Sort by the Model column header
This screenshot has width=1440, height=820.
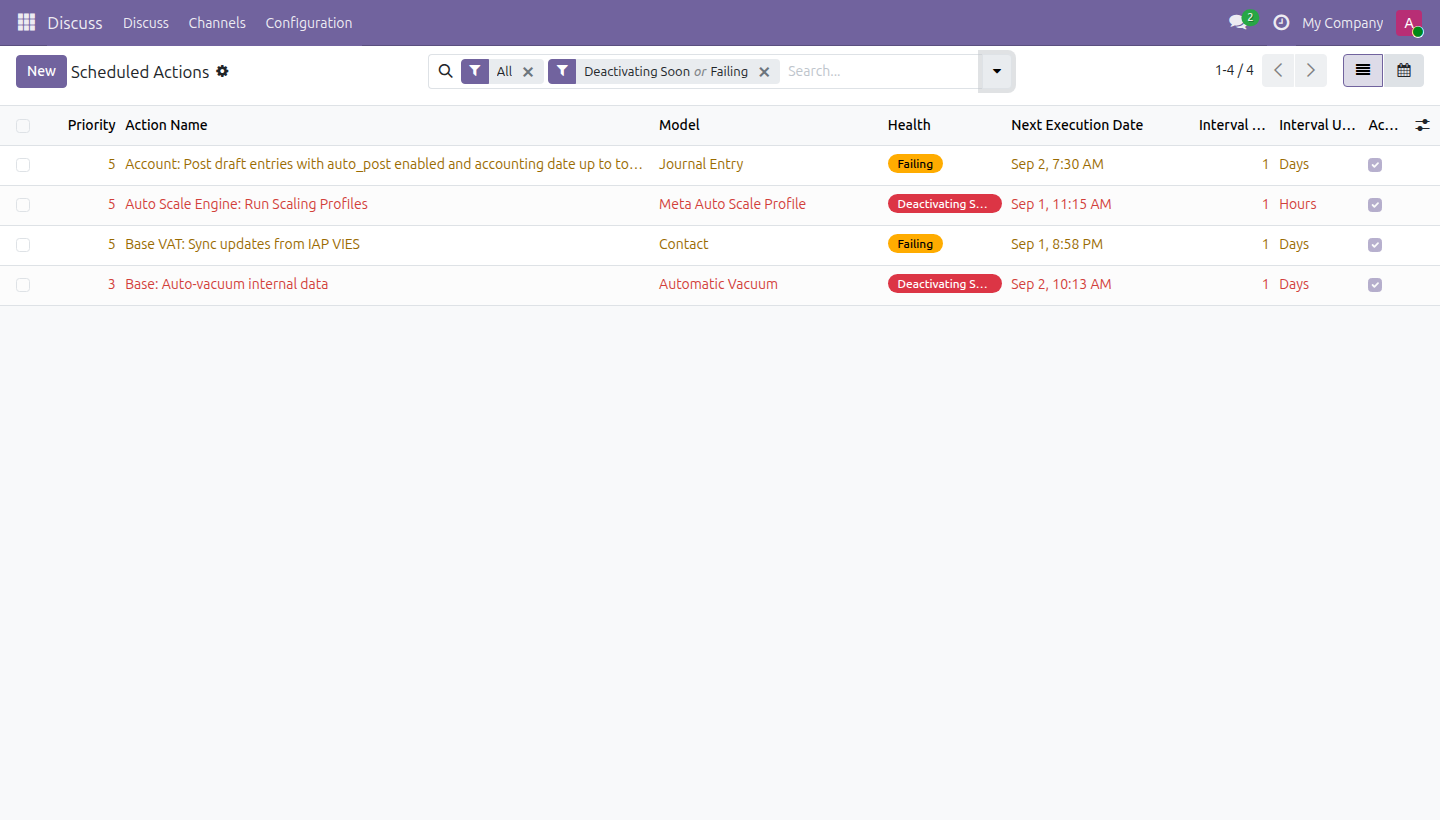pyautogui.click(x=679, y=125)
